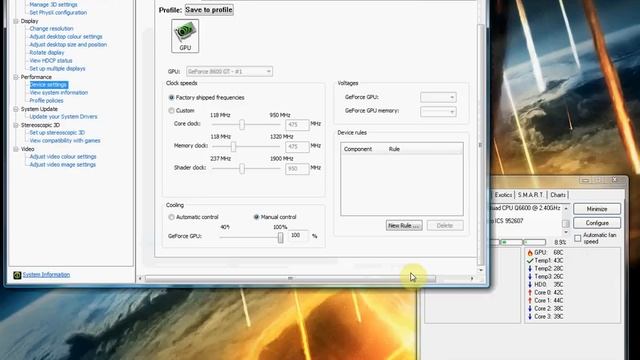Click the down-arrow icon beside Temp3

pos(530,276)
